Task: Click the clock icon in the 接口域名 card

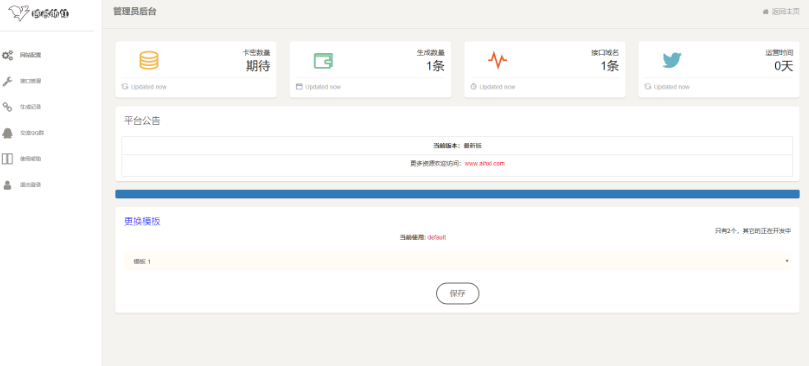Action: [x=473, y=87]
